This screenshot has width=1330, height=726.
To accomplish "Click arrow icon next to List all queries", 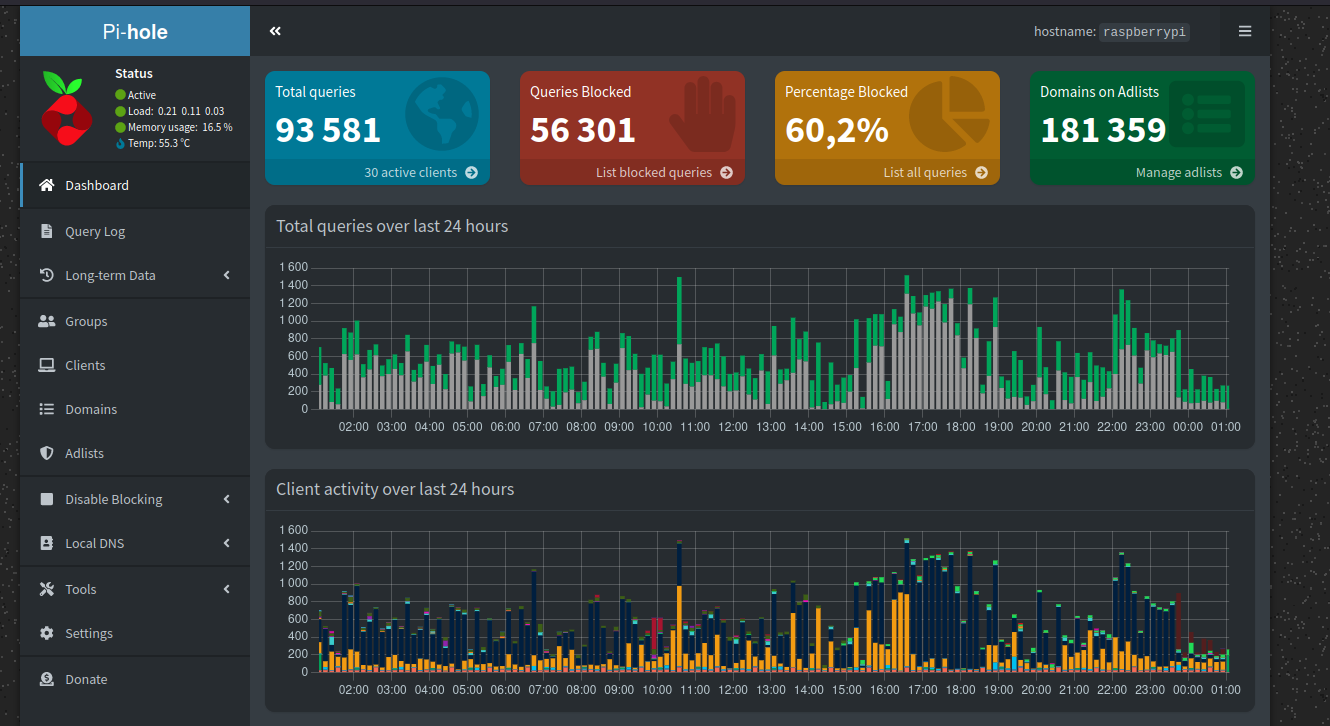I will 981,172.
